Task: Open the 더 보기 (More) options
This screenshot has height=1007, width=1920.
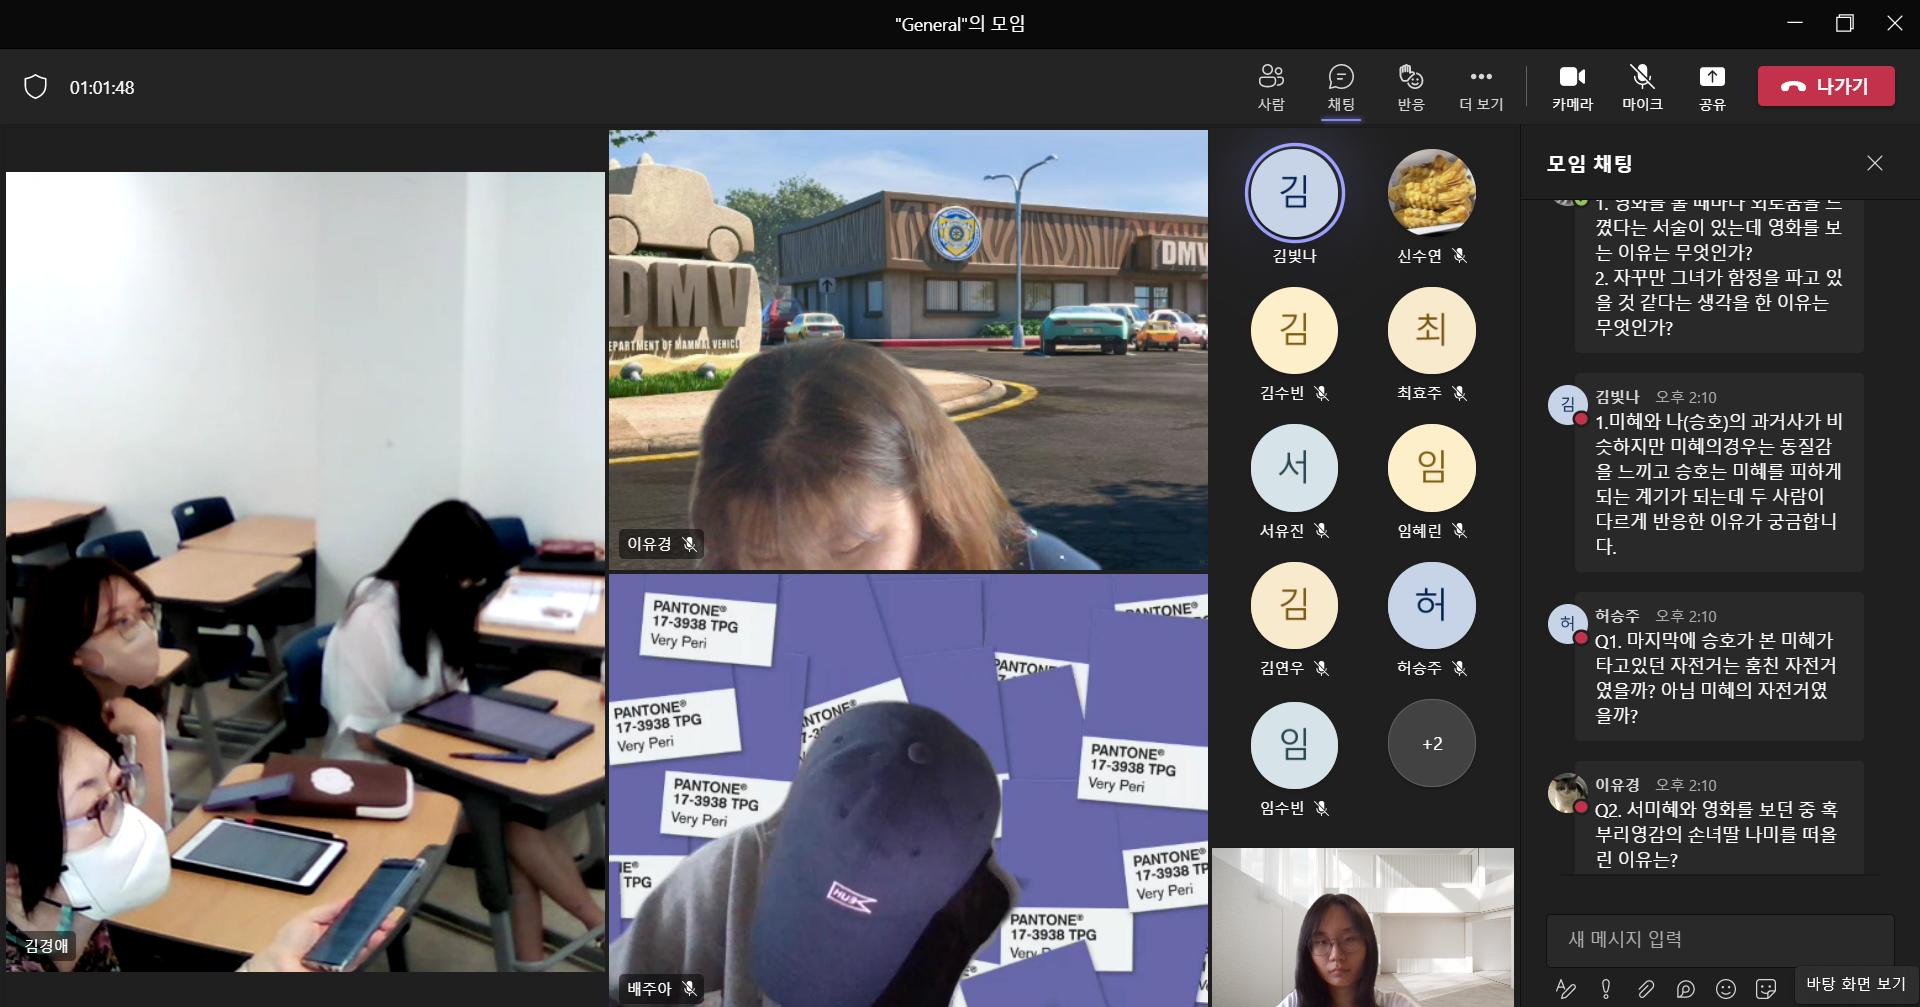Action: pyautogui.click(x=1481, y=87)
